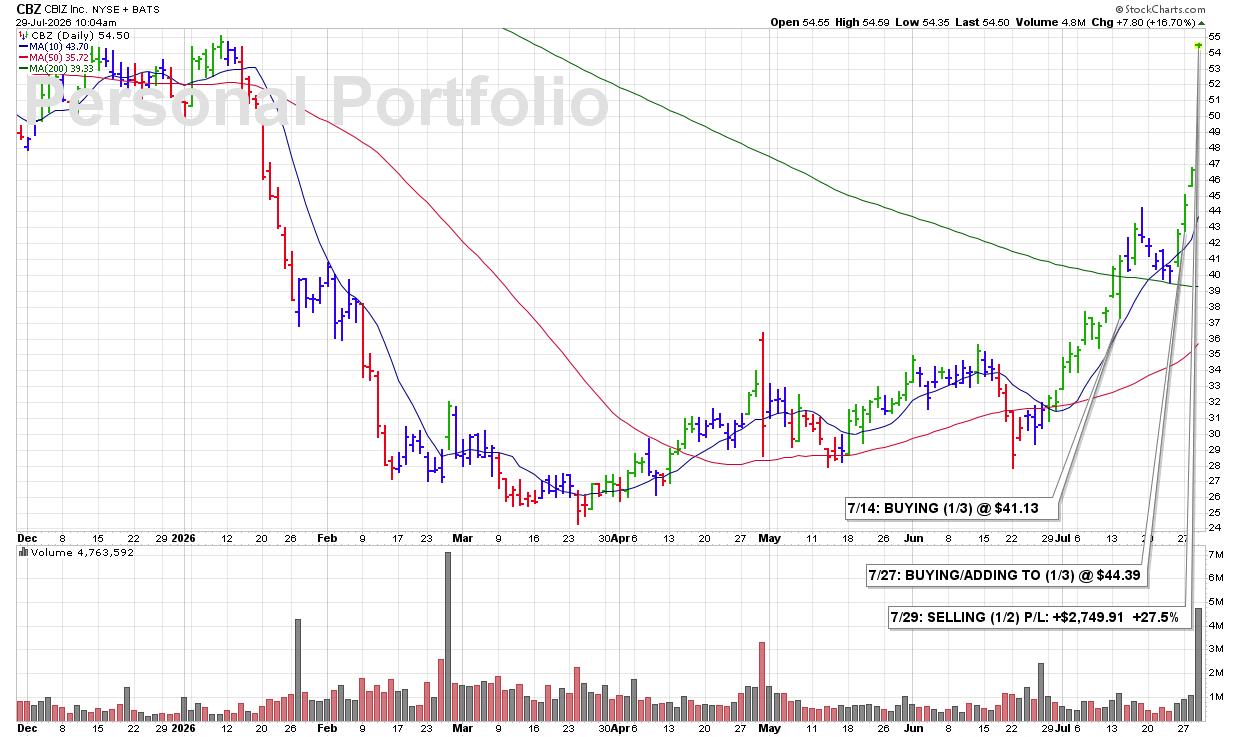Click the tallest late-February volume spike bar
Viewport: 1240px width, 737px height.
click(x=447, y=637)
